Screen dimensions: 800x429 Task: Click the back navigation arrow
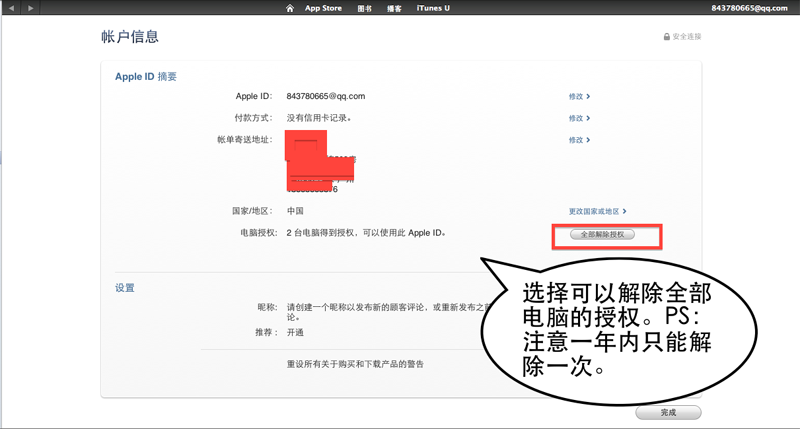pyautogui.click(x=11, y=8)
